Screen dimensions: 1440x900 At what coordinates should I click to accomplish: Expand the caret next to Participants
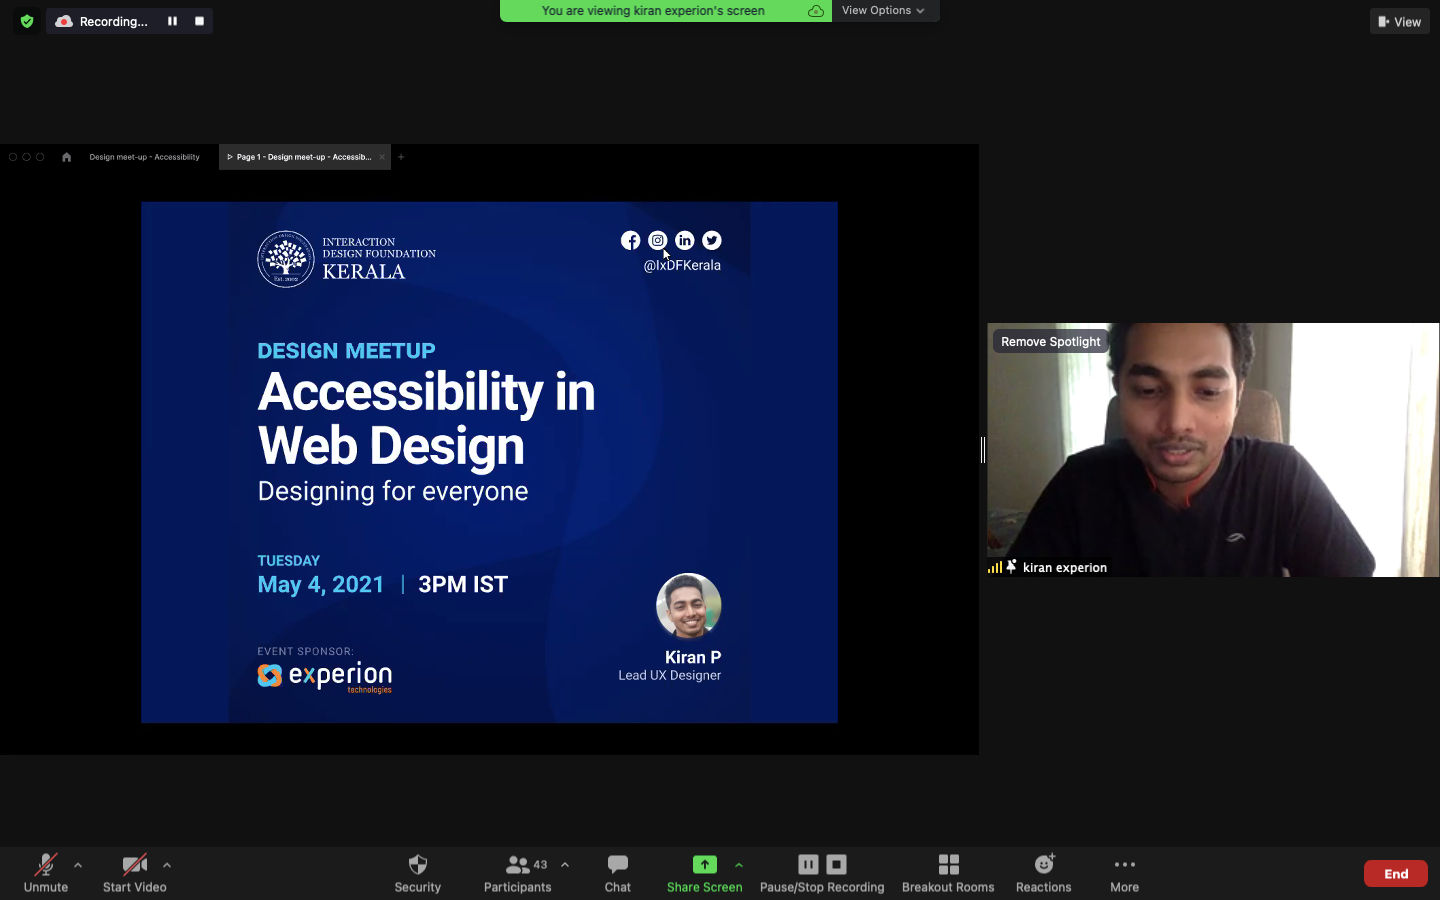(565, 865)
